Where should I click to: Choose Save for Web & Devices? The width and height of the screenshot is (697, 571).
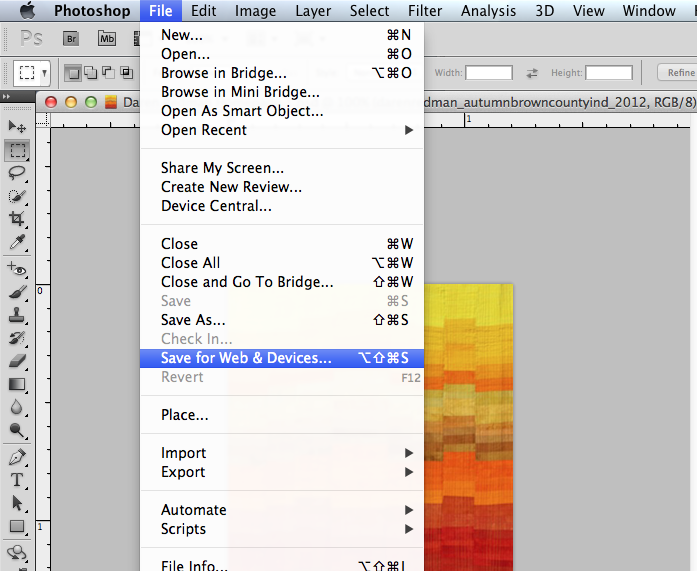282,358
